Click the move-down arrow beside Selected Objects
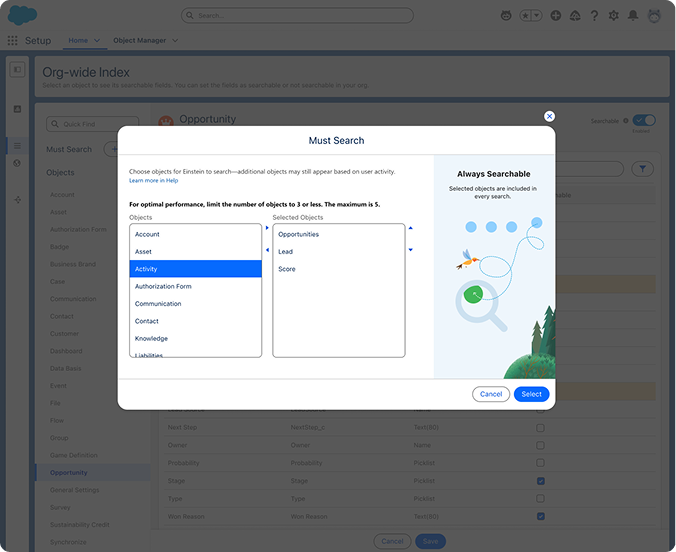The image size is (676, 552). pos(410,251)
